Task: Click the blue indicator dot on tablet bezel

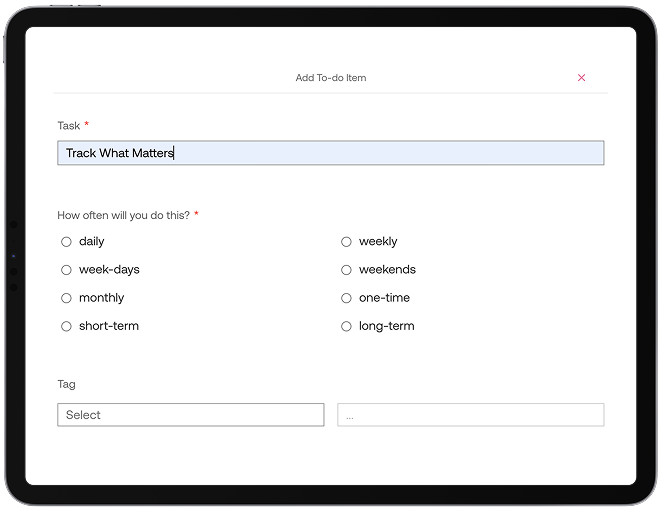Action: 13,257
